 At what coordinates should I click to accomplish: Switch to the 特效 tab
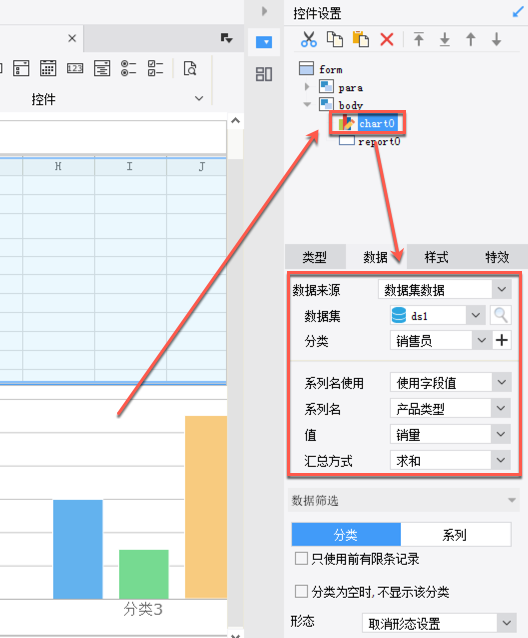tap(497, 257)
